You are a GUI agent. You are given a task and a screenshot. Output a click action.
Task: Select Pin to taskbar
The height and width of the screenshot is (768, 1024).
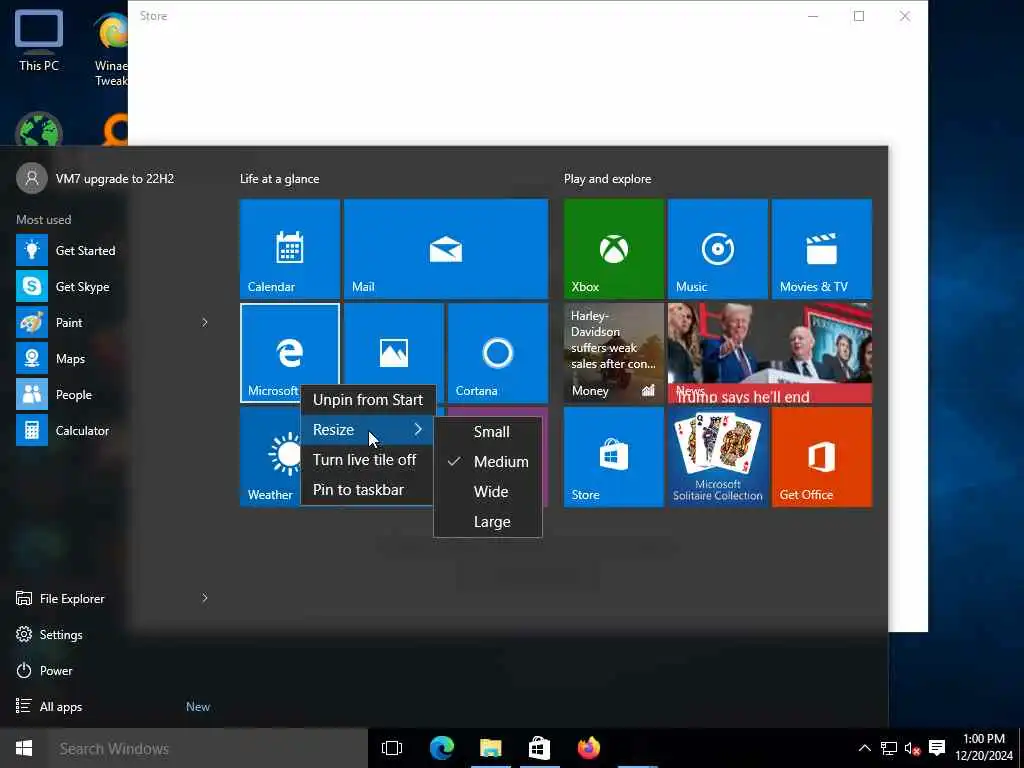pos(367,490)
